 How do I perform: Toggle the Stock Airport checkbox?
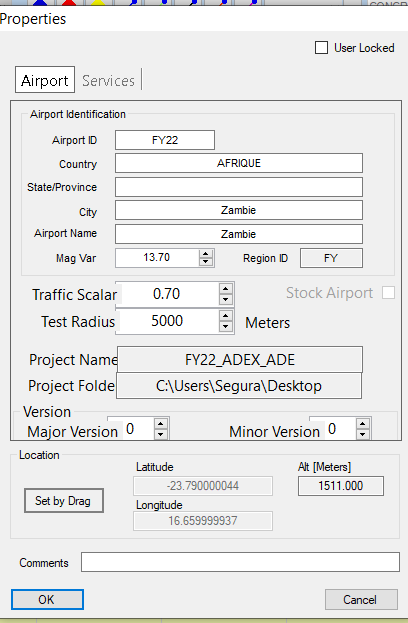pyautogui.click(x=388, y=293)
